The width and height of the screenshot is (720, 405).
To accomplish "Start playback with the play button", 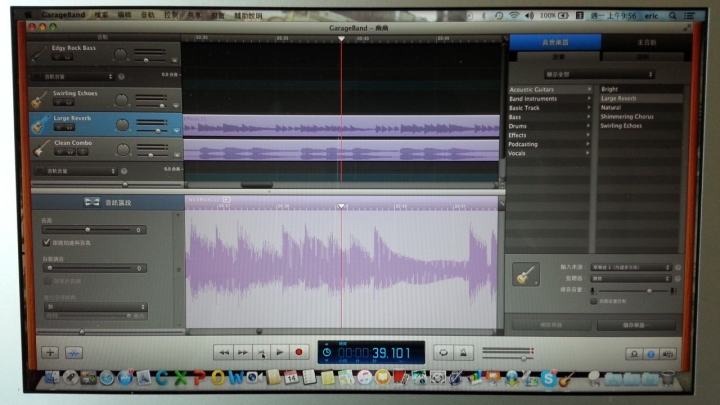I will click(x=280, y=352).
